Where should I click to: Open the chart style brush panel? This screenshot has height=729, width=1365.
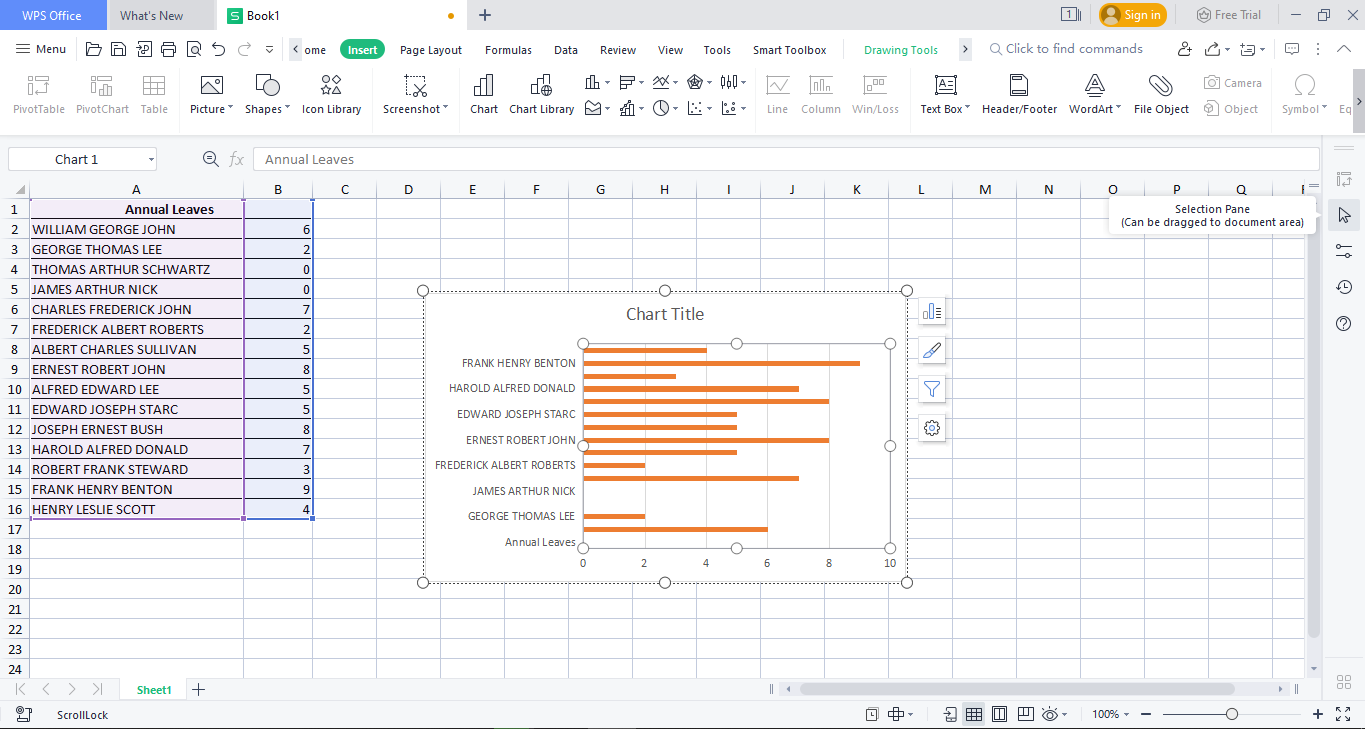[x=931, y=350]
